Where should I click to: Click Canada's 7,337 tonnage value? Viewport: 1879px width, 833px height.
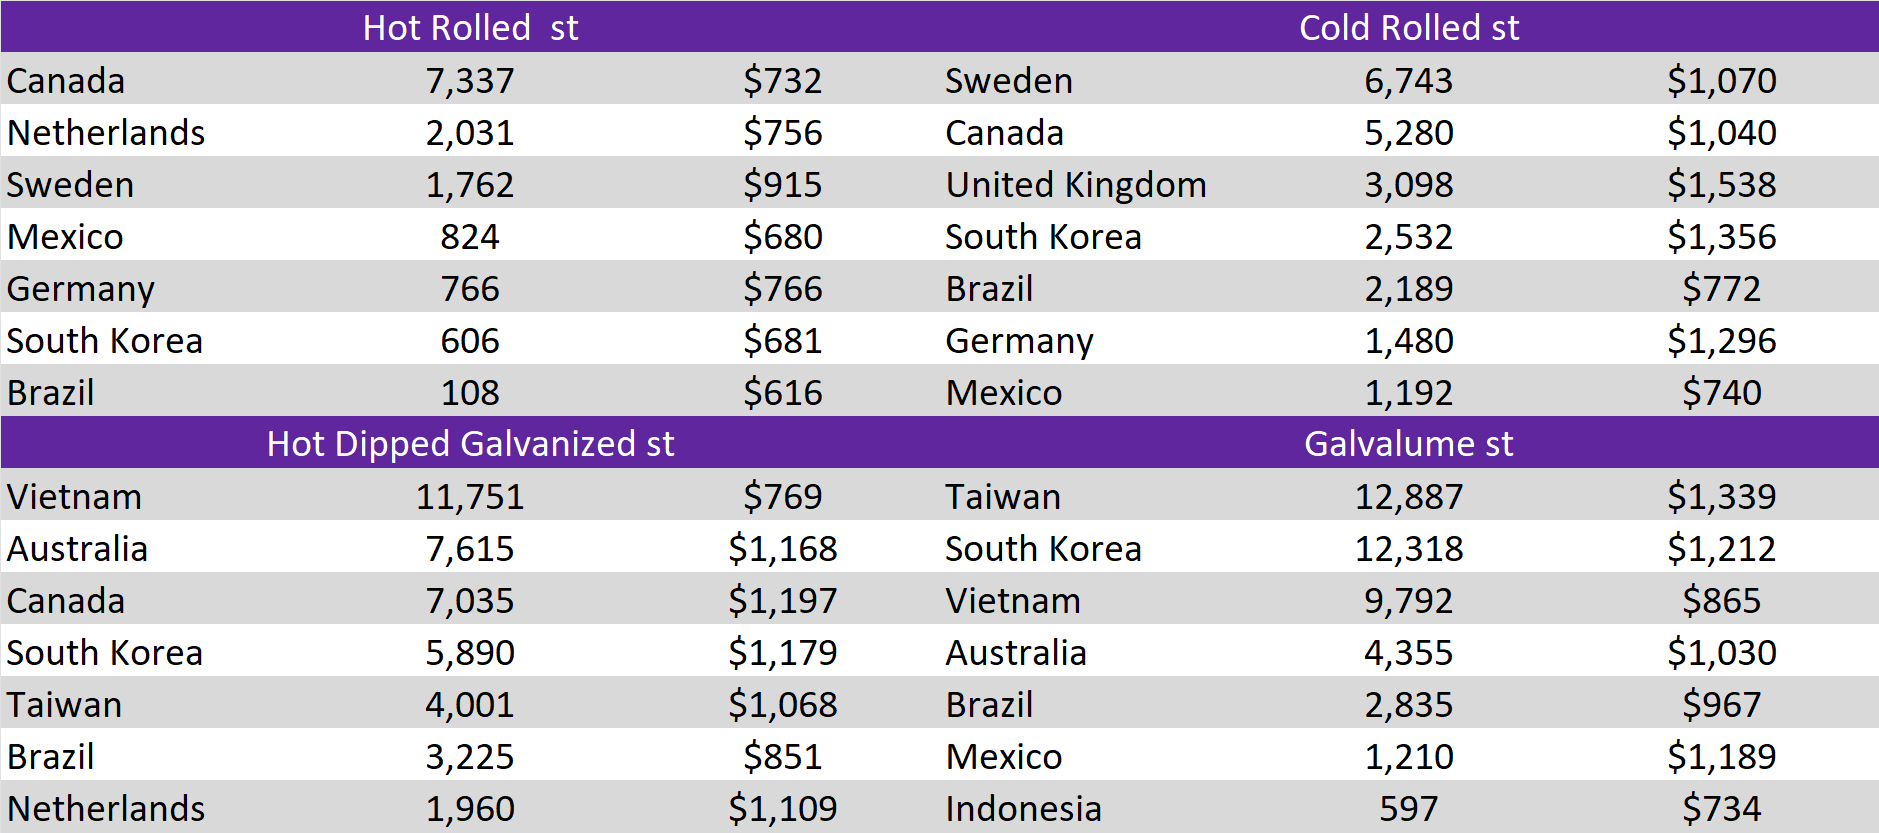pyautogui.click(x=470, y=80)
